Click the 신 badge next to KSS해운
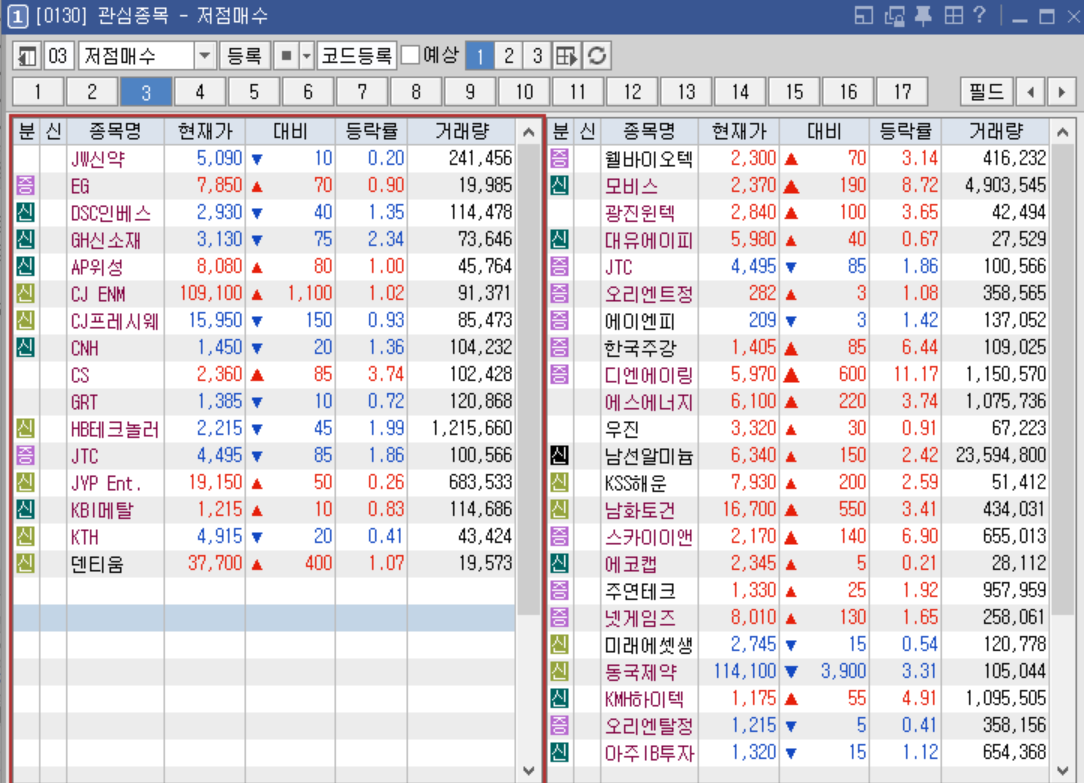This screenshot has height=783, width=1084. point(559,482)
